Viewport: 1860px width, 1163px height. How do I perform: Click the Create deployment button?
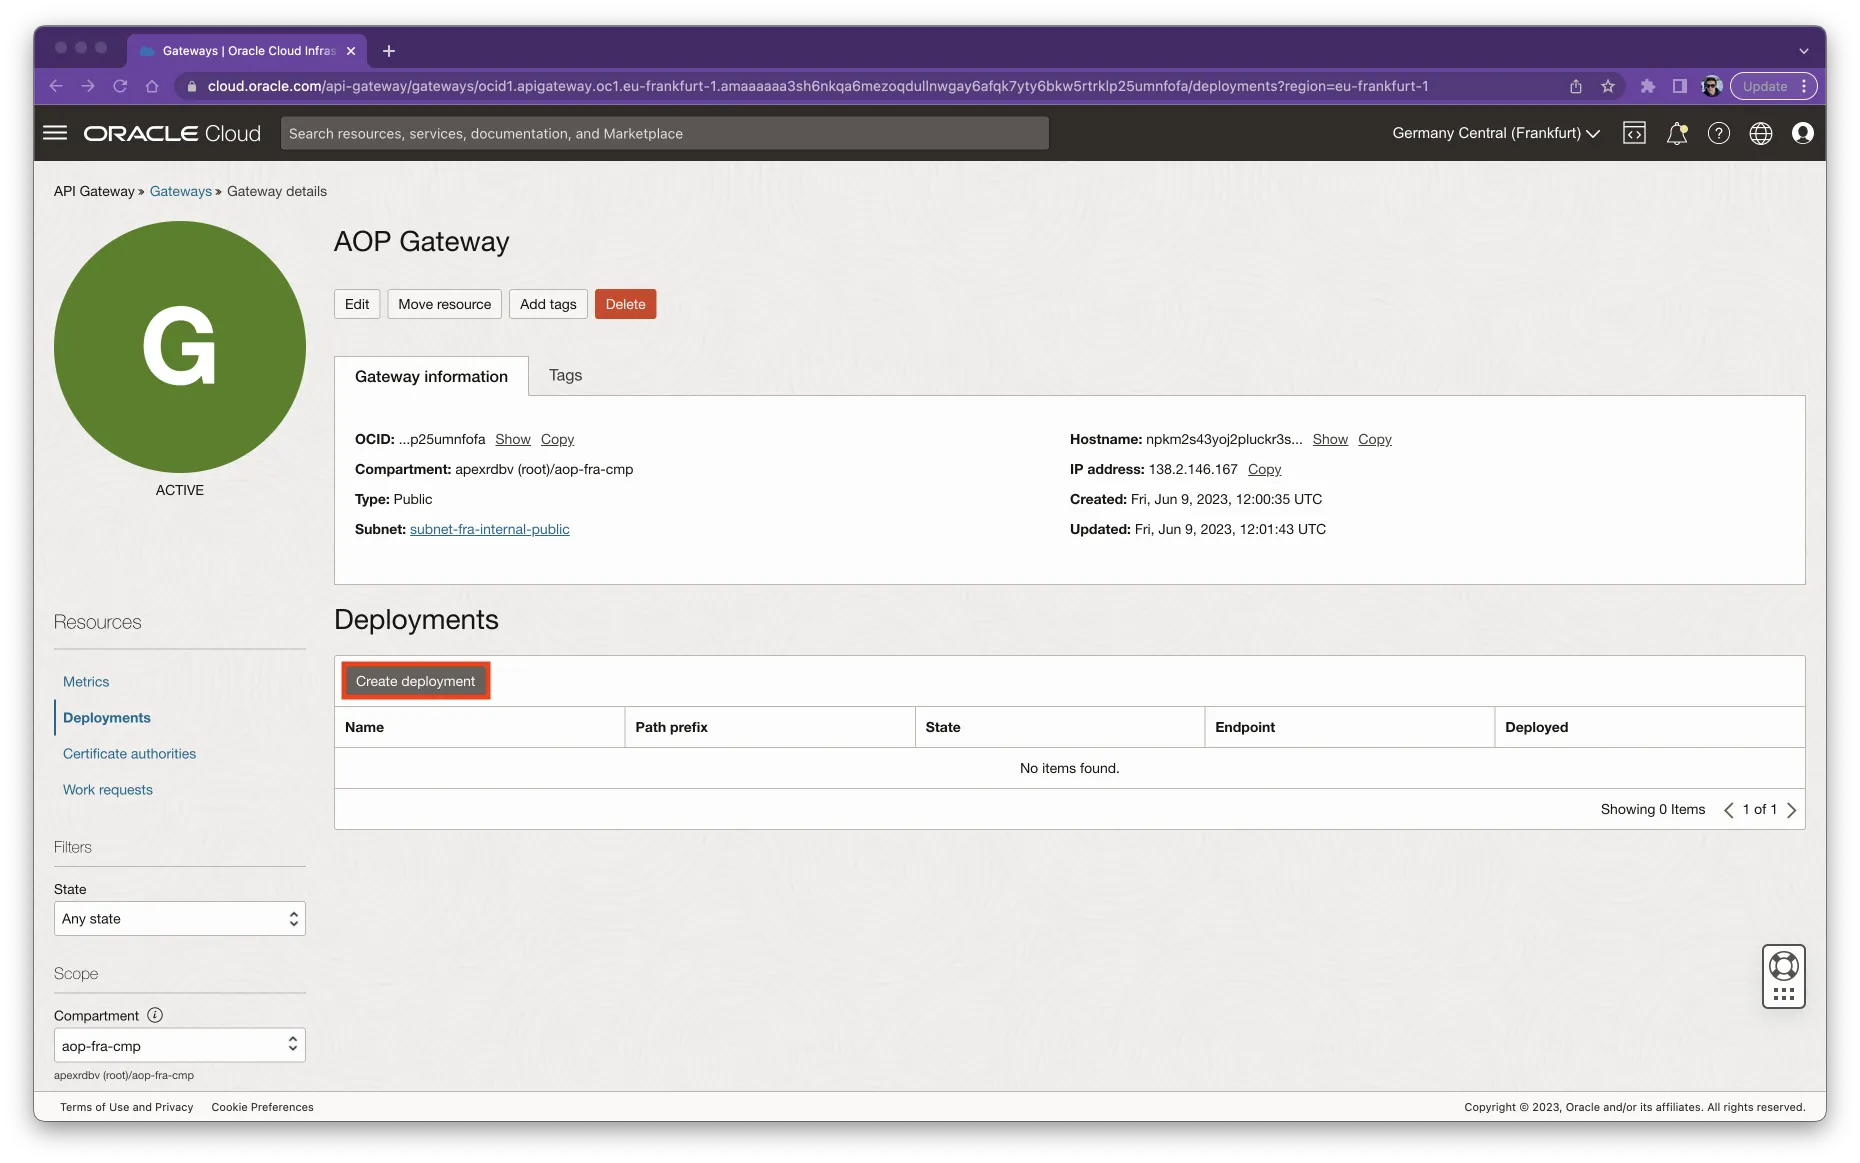coord(416,681)
